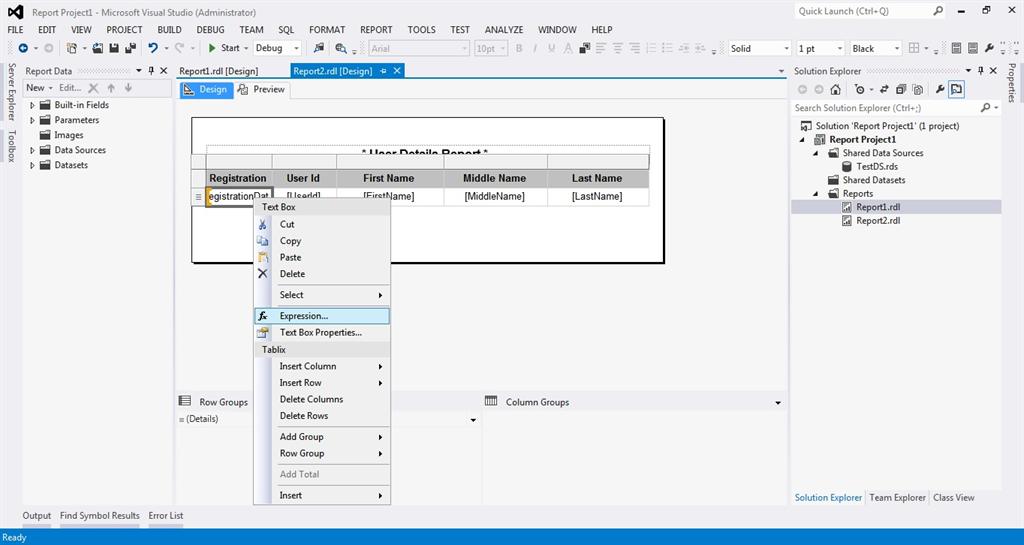1024x545 pixels.
Task: Expand the Data Sources folder
Action: [32, 150]
